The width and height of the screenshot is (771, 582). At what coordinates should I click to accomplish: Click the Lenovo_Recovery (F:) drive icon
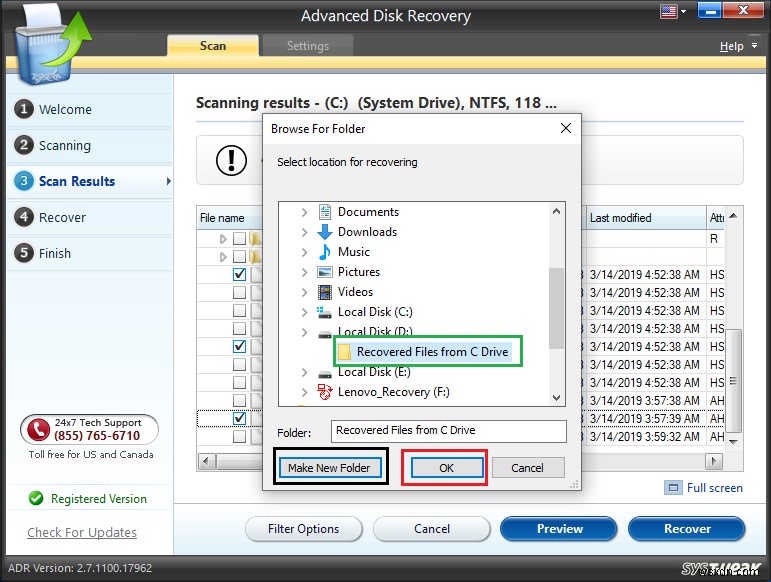(325, 392)
